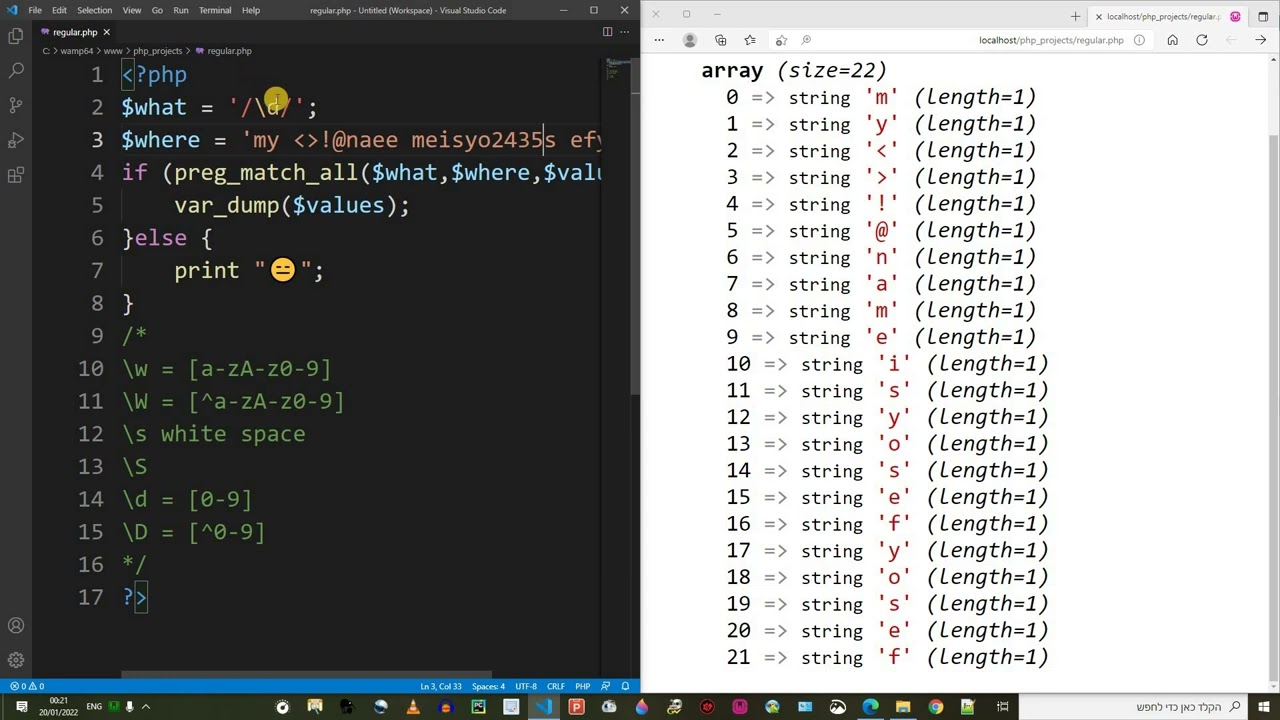Close the localhost regular.php browser tab
The image size is (1280, 720).
pos(1098,17)
